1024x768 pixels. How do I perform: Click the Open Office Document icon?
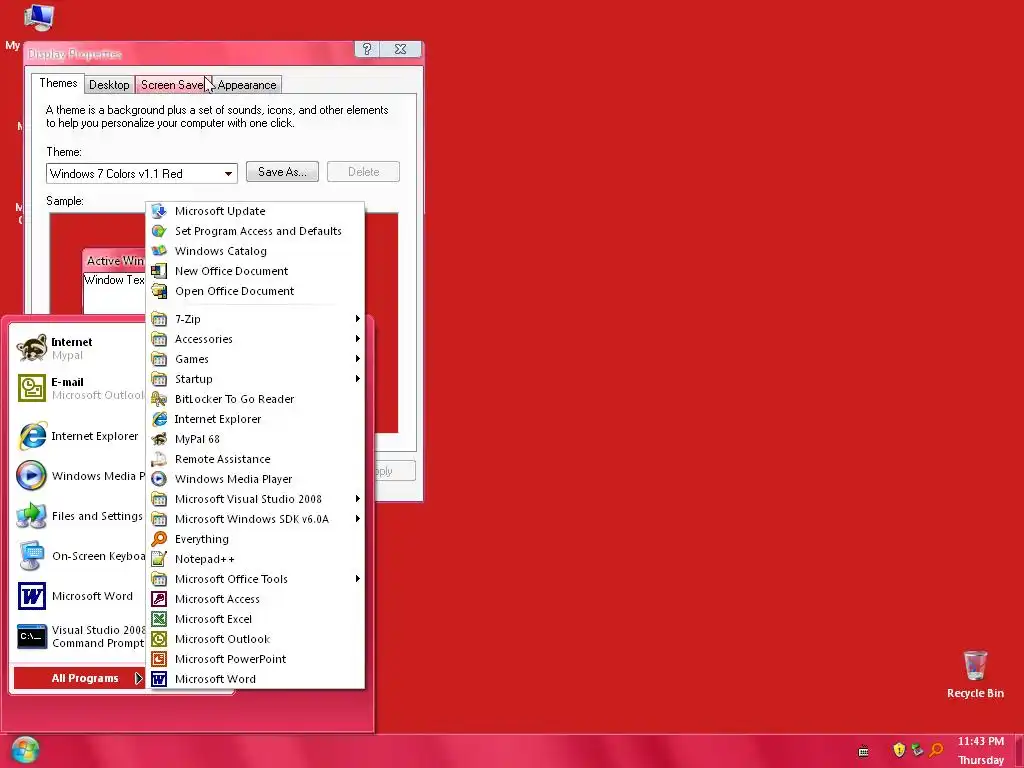tap(159, 291)
